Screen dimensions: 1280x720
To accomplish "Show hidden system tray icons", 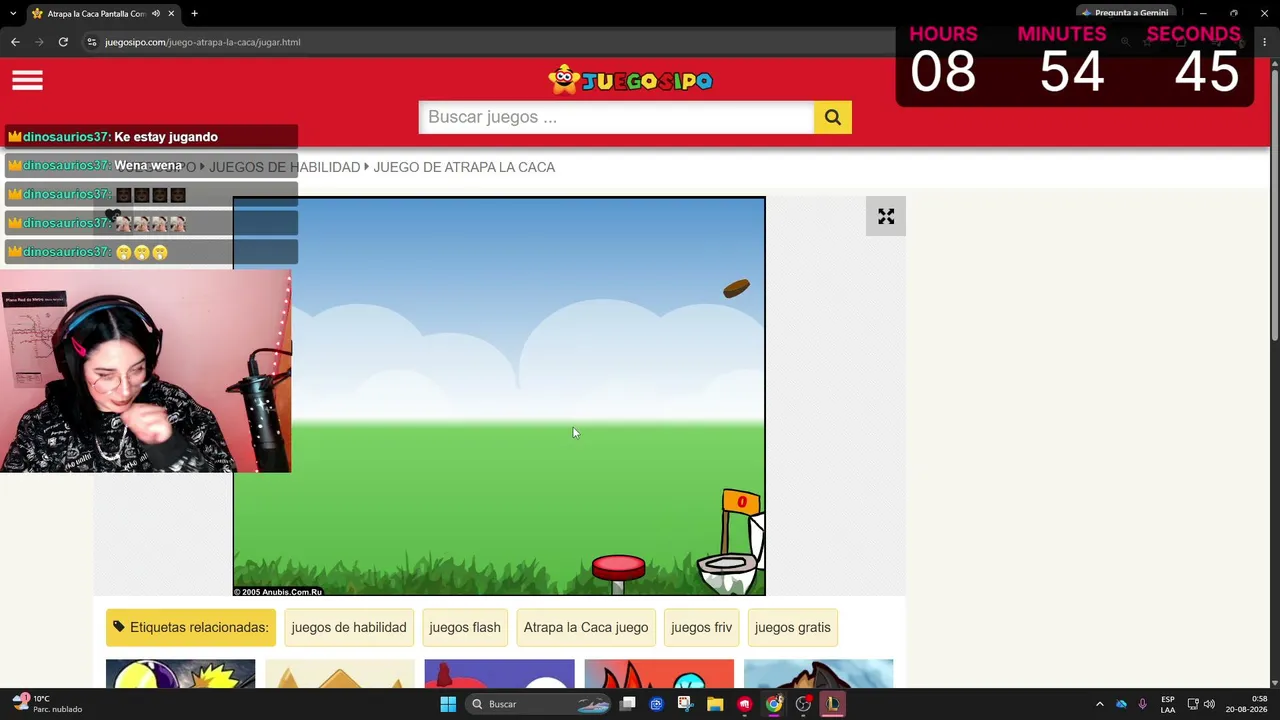I will point(1099,704).
